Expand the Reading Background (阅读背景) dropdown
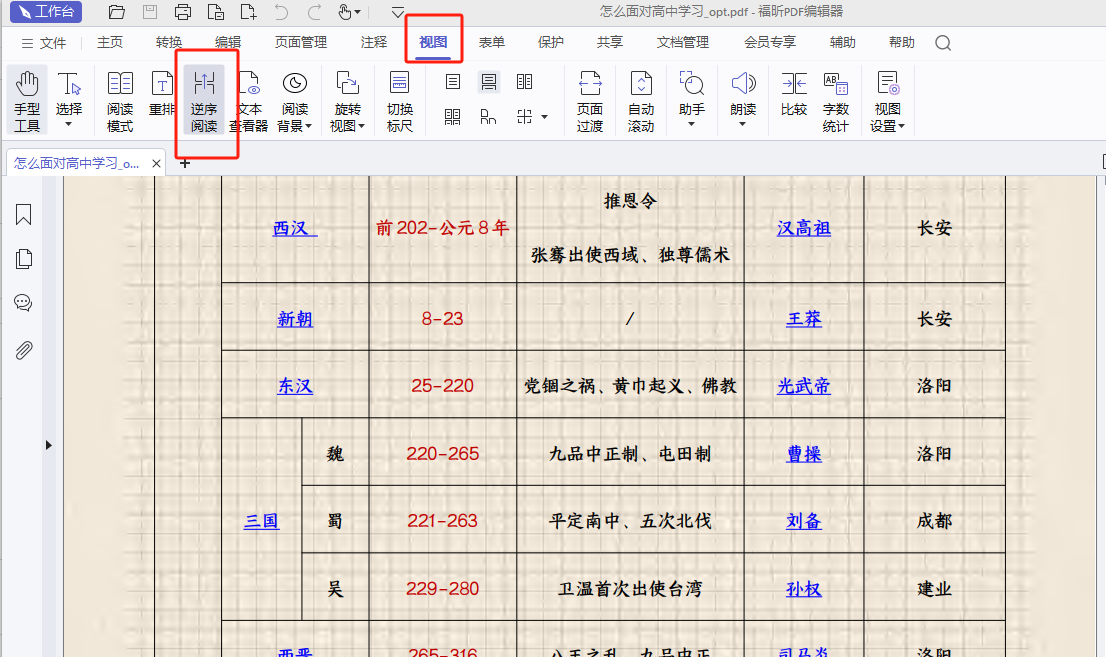The width and height of the screenshot is (1106, 657). (294, 100)
